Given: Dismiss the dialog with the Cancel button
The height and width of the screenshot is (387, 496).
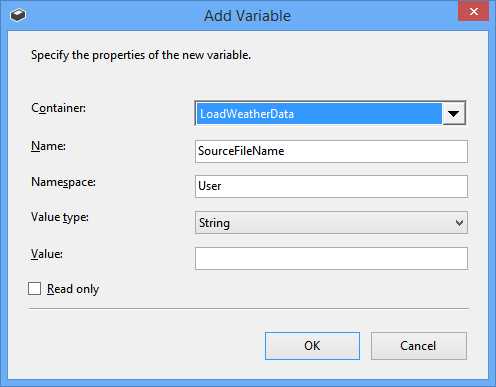Looking at the screenshot, I should pyautogui.click(x=419, y=346).
